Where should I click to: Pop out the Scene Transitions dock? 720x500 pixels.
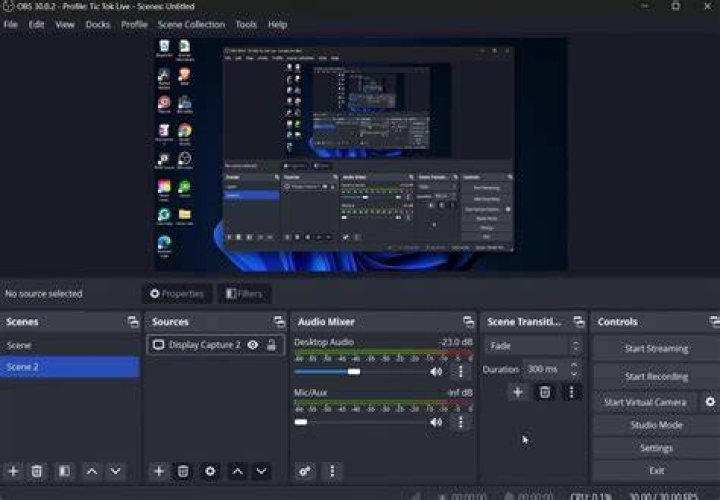(579, 322)
